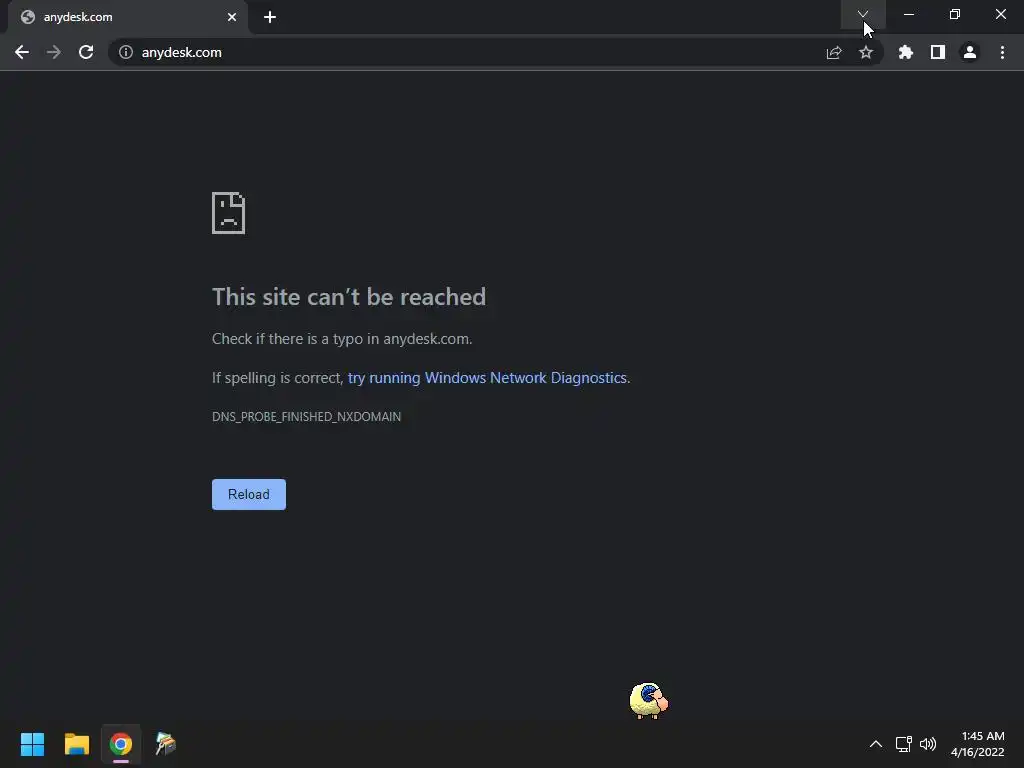Click the sheep desktop pet
Viewport: 1024px width, 768px height.
click(x=648, y=701)
